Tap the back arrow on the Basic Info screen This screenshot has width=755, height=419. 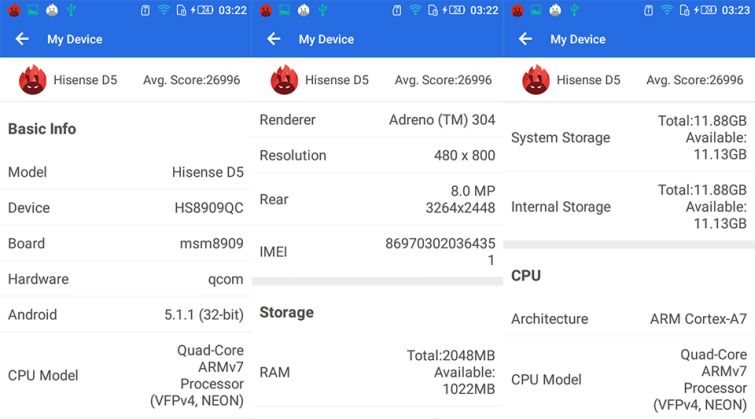pos(22,39)
